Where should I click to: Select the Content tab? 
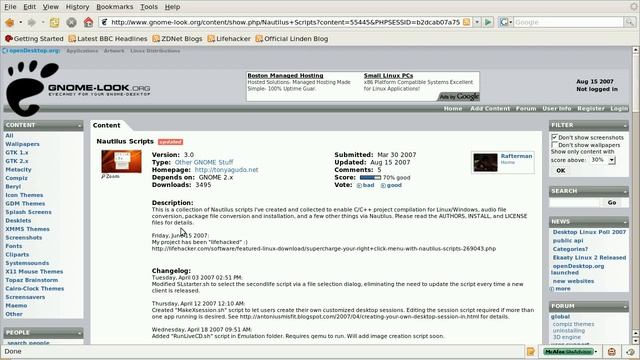click(107, 125)
